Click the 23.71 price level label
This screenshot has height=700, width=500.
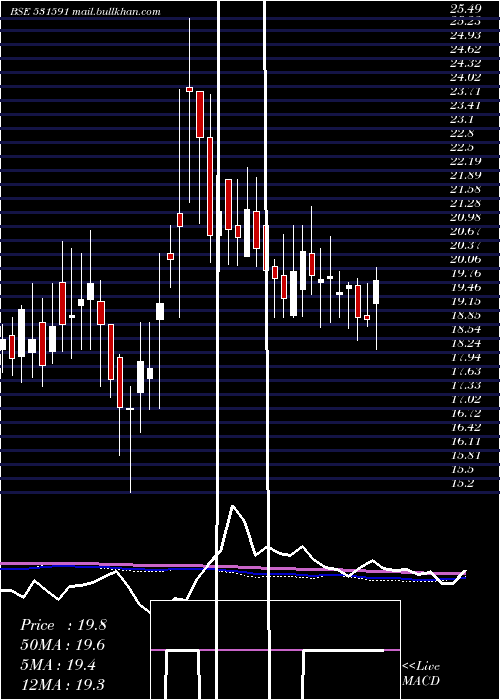(466, 92)
